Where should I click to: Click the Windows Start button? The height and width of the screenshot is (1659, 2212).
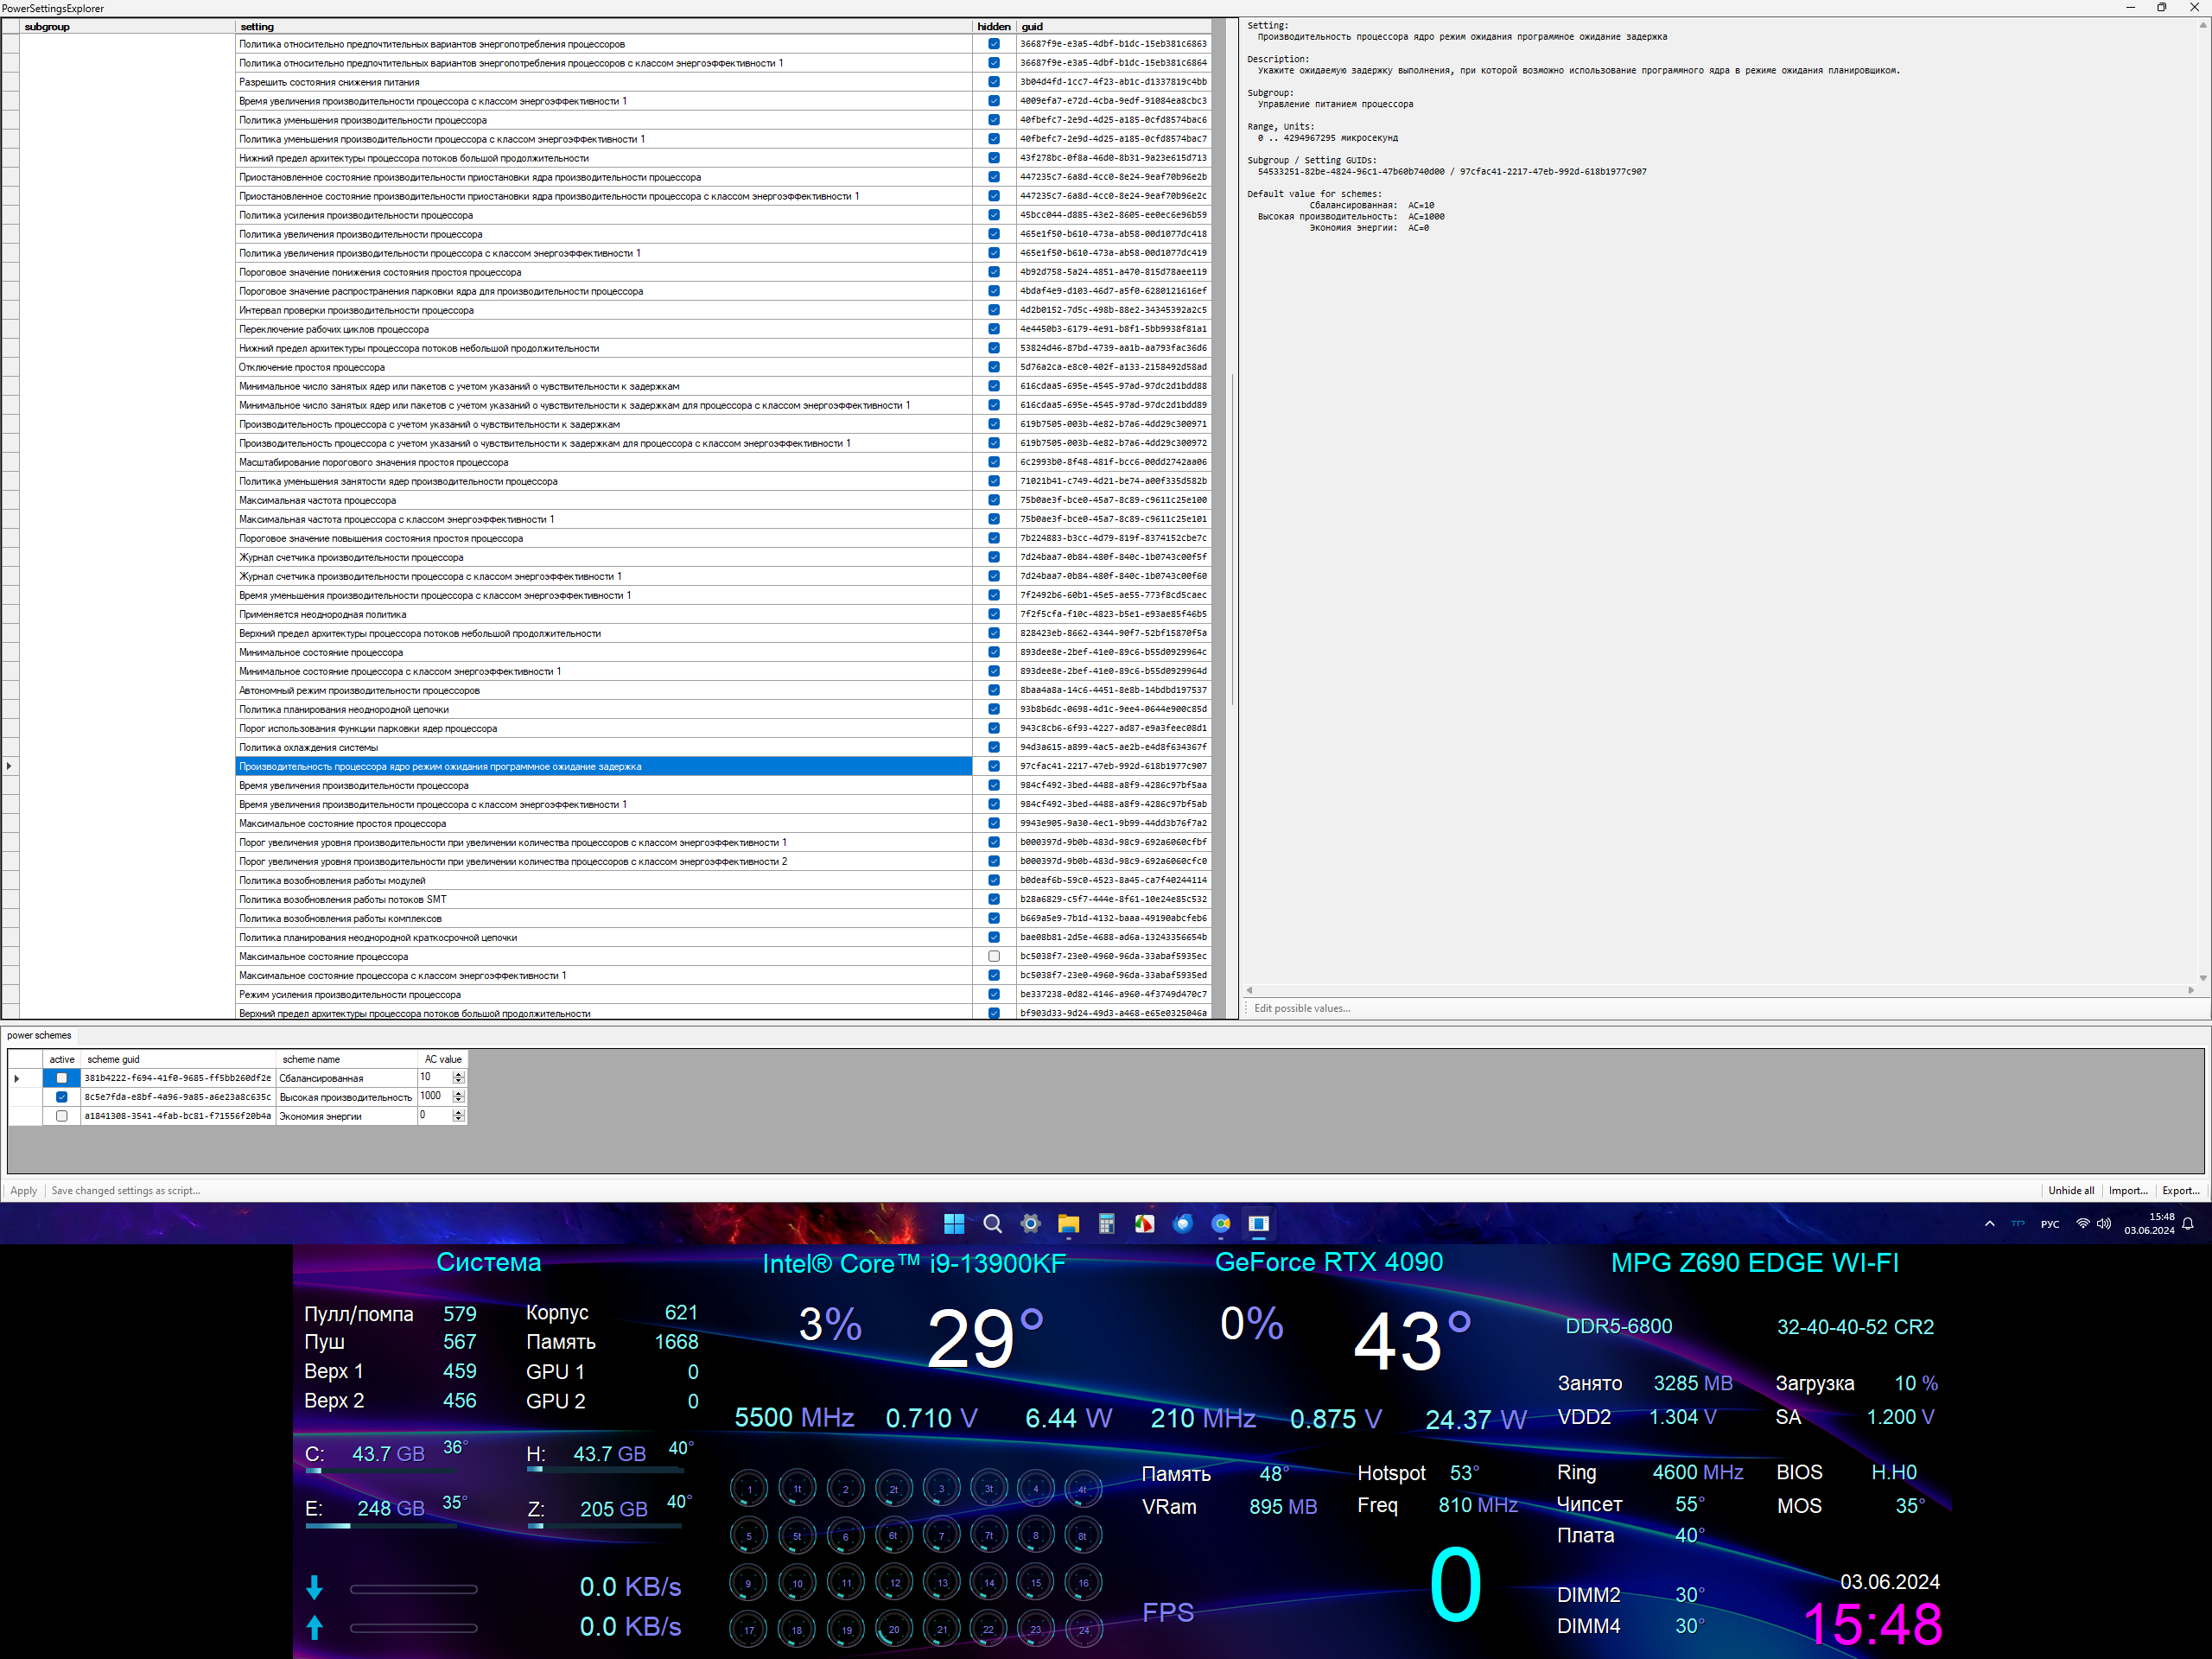pyautogui.click(x=954, y=1224)
